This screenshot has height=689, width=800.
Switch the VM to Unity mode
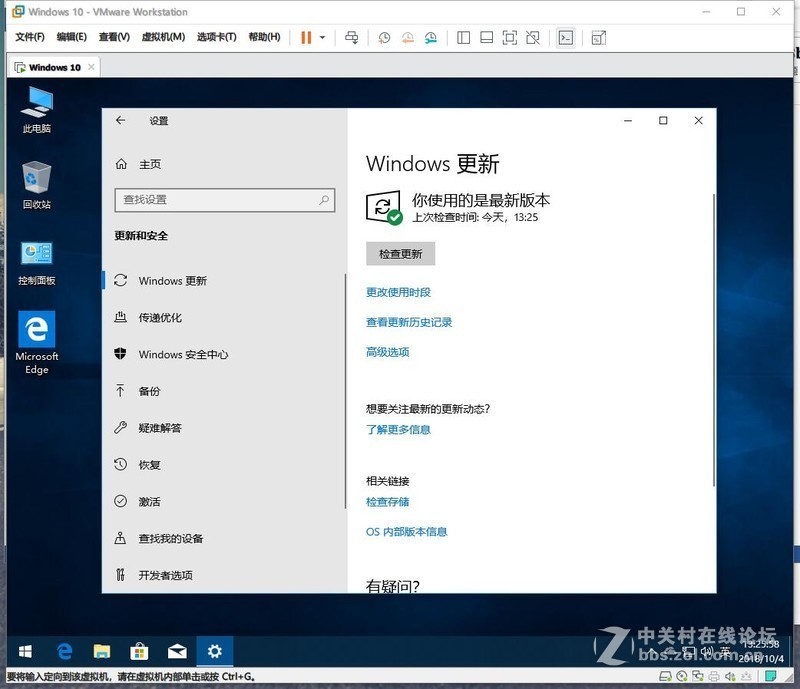pyautogui.click(x=533, y=37)
